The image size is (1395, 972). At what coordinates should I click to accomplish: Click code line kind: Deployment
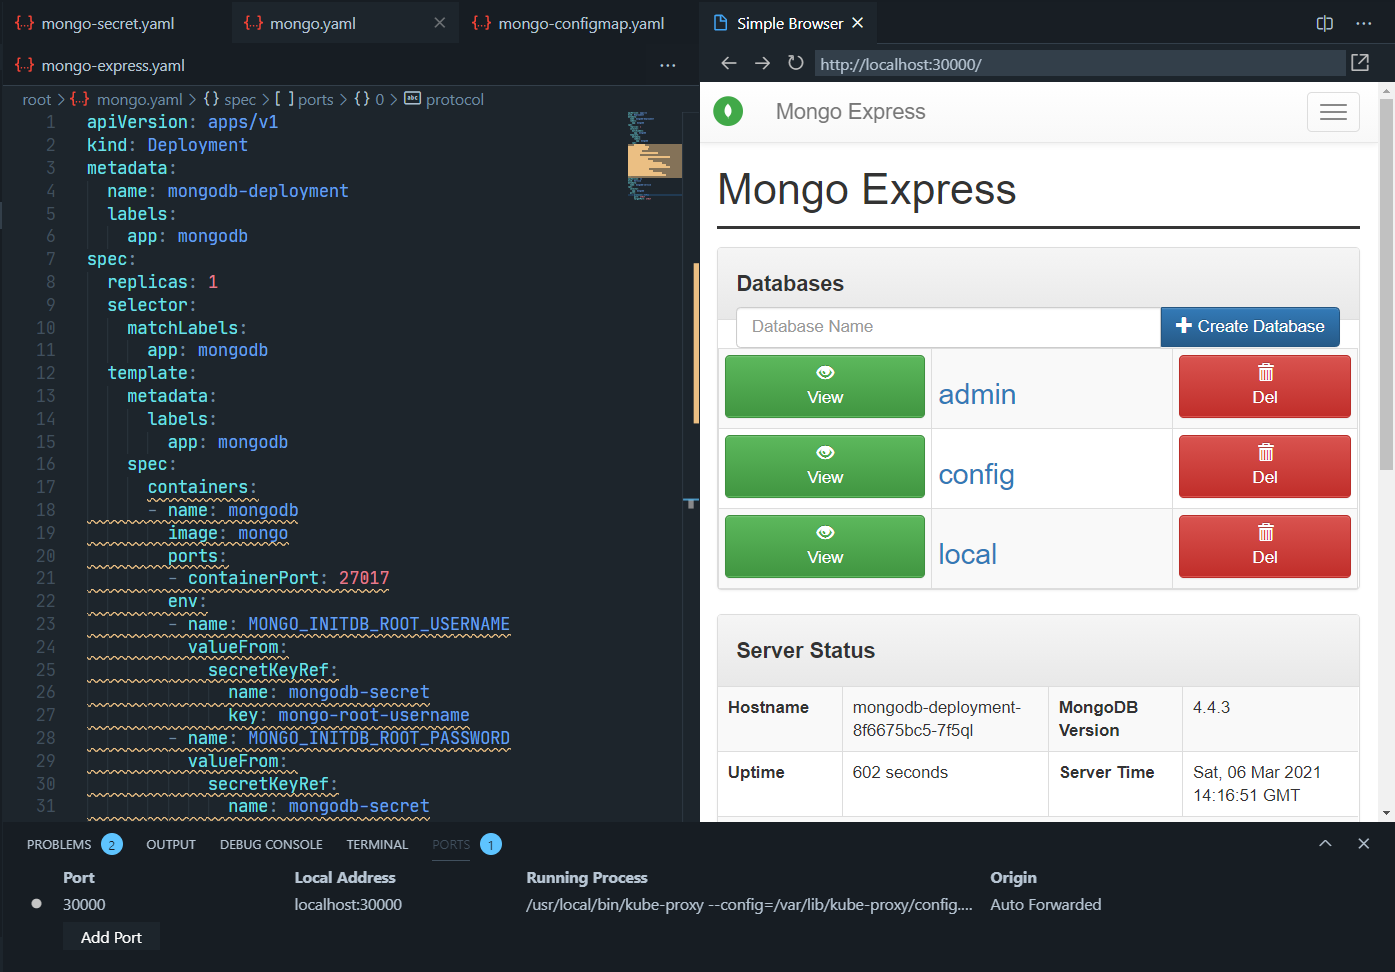tap(167, 145)
